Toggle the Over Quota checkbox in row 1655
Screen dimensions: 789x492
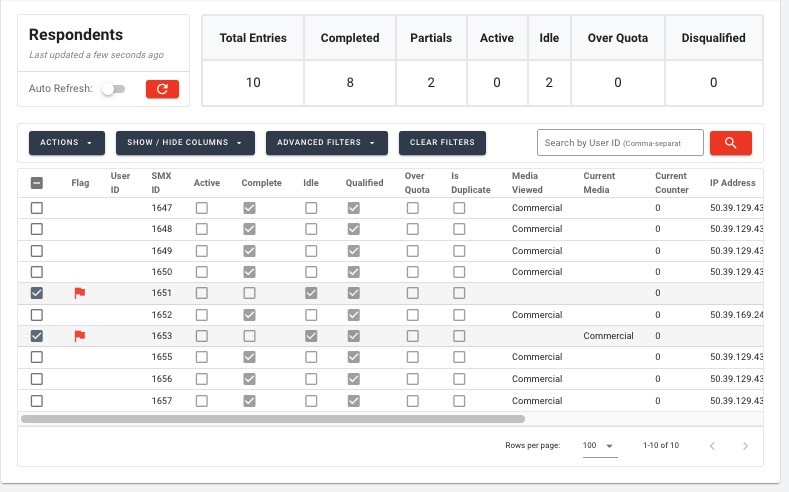click(413, 357)
